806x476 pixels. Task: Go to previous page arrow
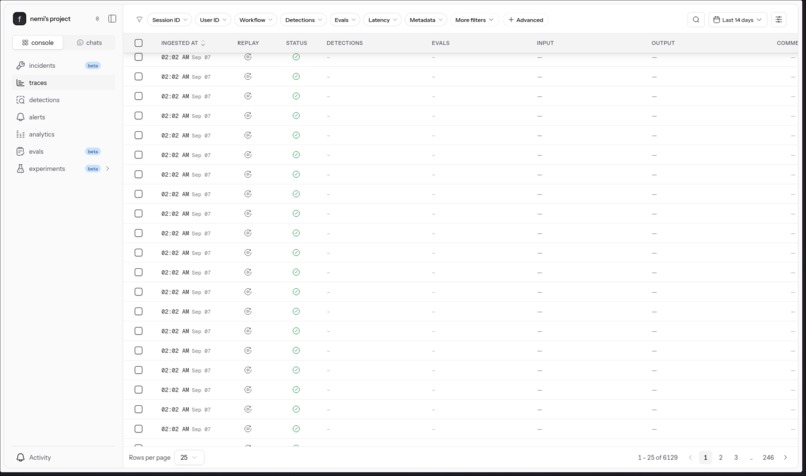tap(690, 457)
